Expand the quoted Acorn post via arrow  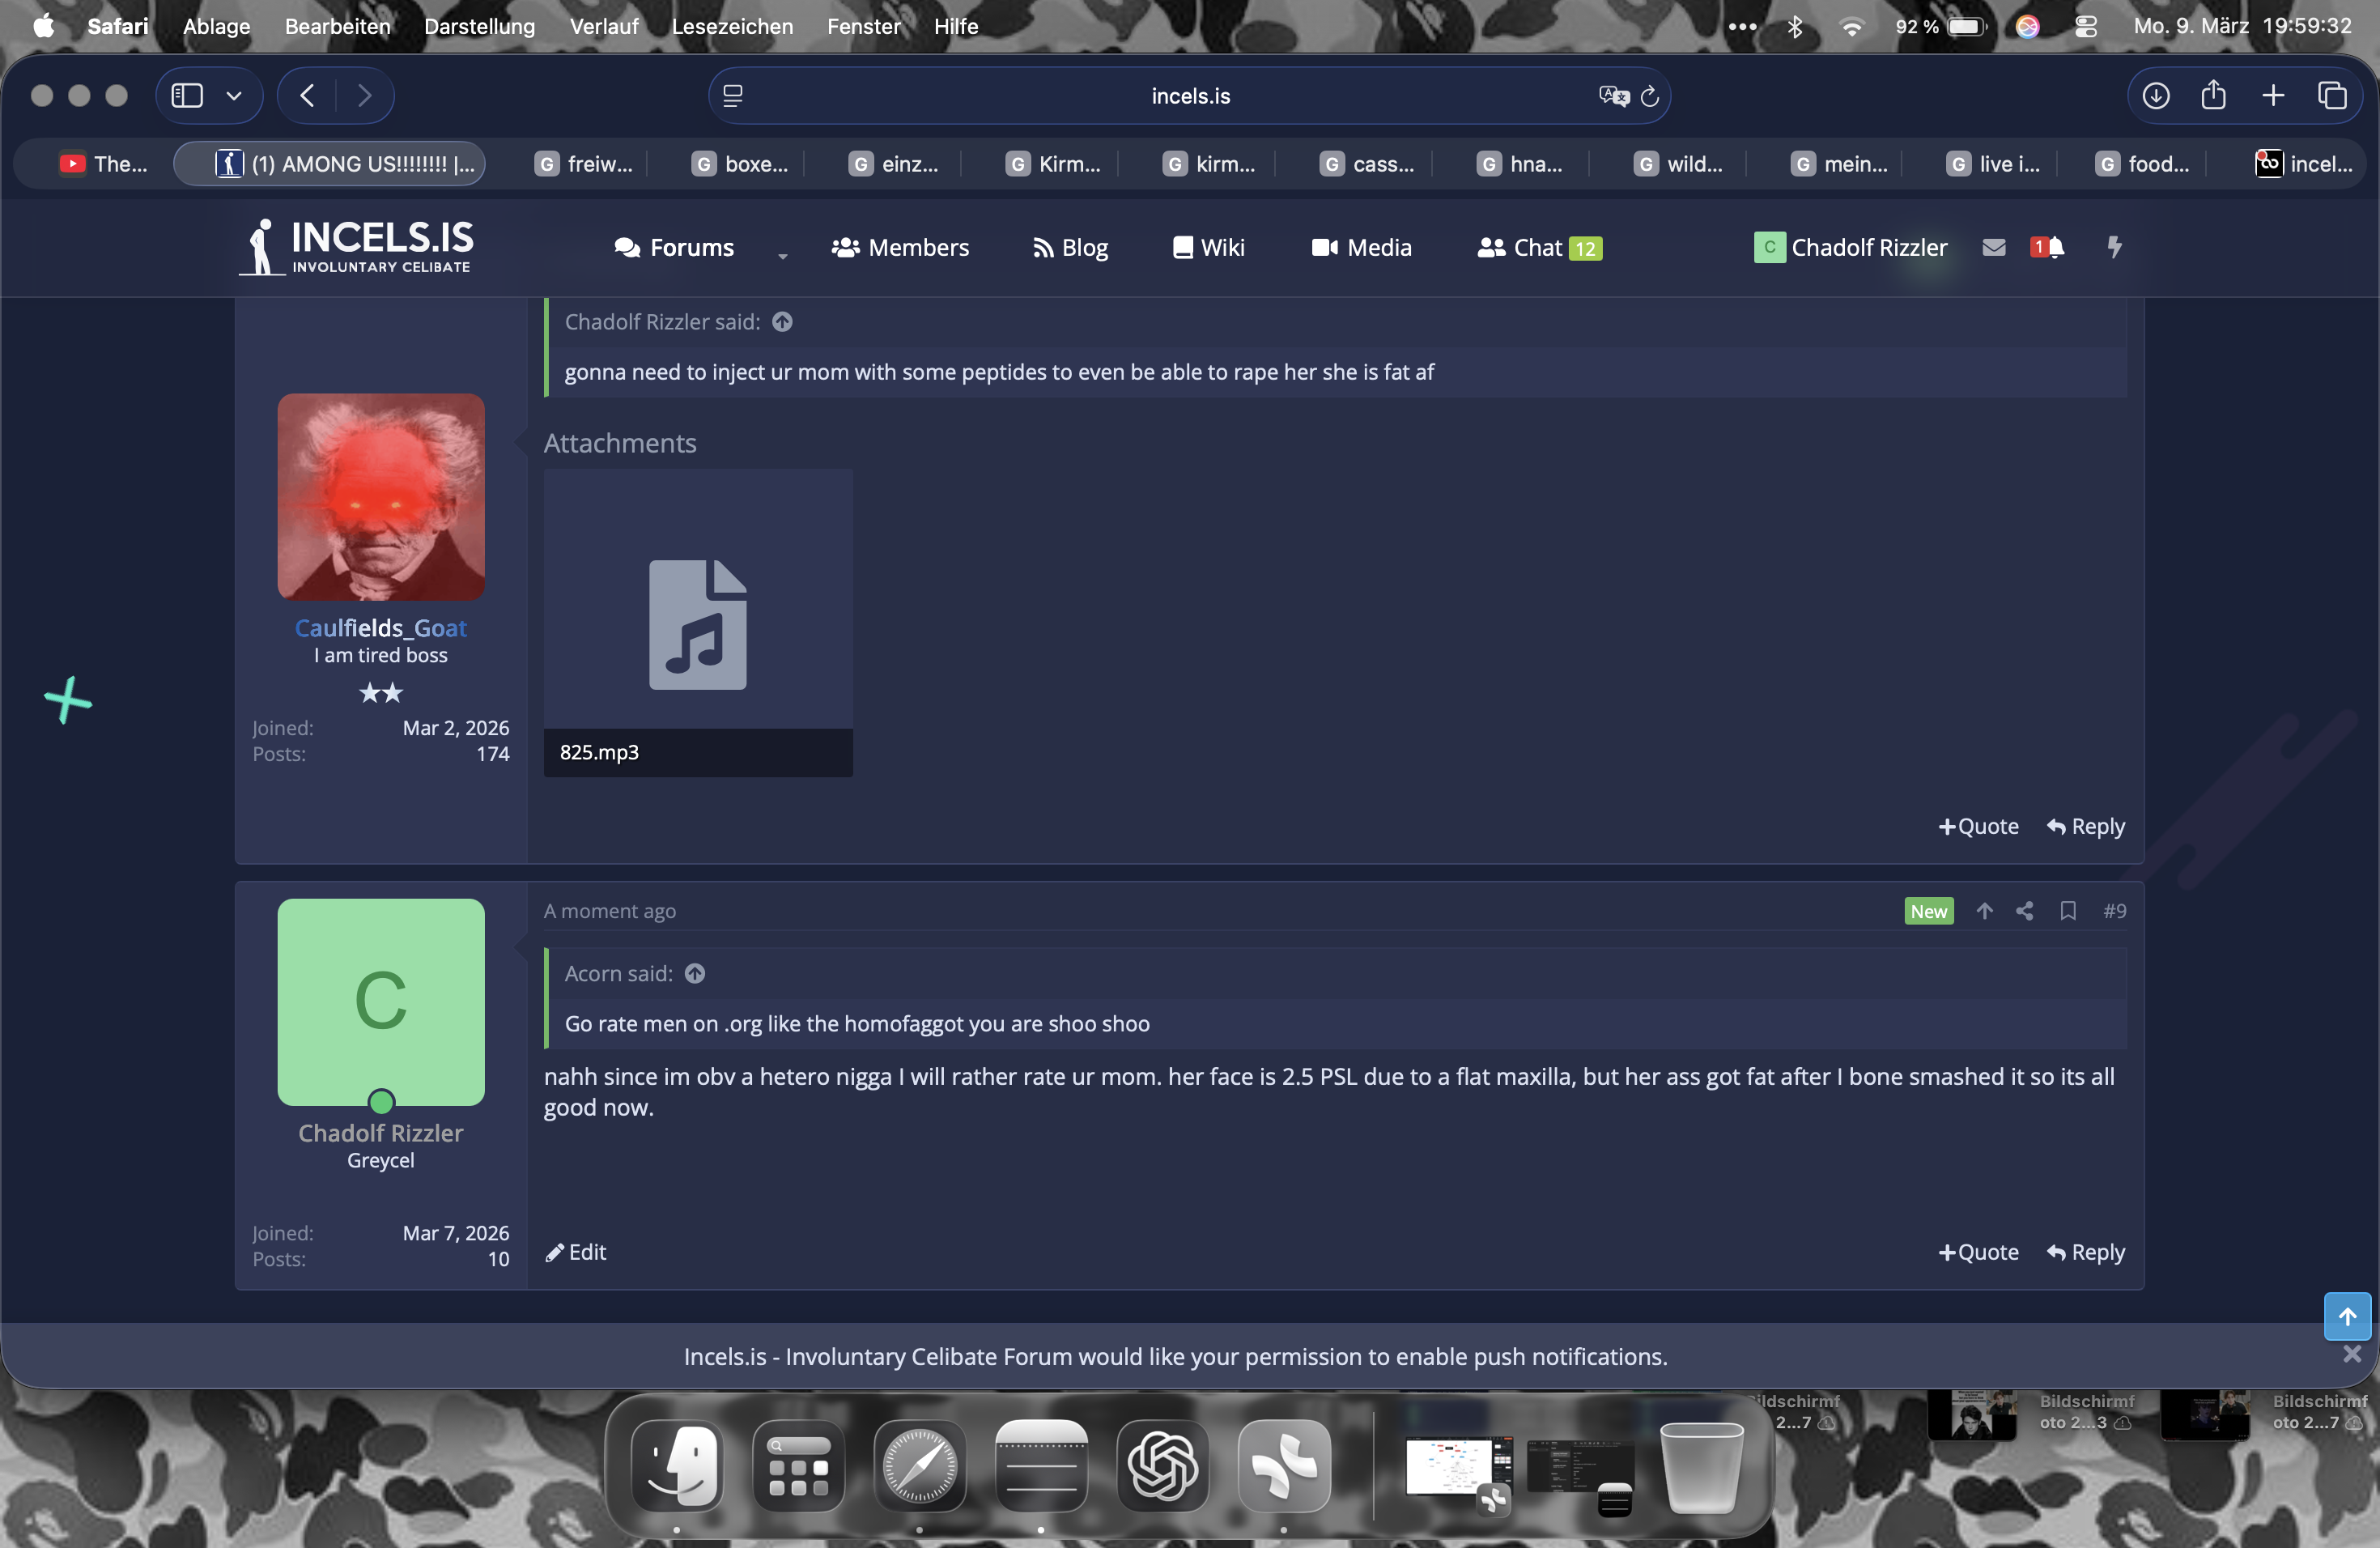pos(695,974)
